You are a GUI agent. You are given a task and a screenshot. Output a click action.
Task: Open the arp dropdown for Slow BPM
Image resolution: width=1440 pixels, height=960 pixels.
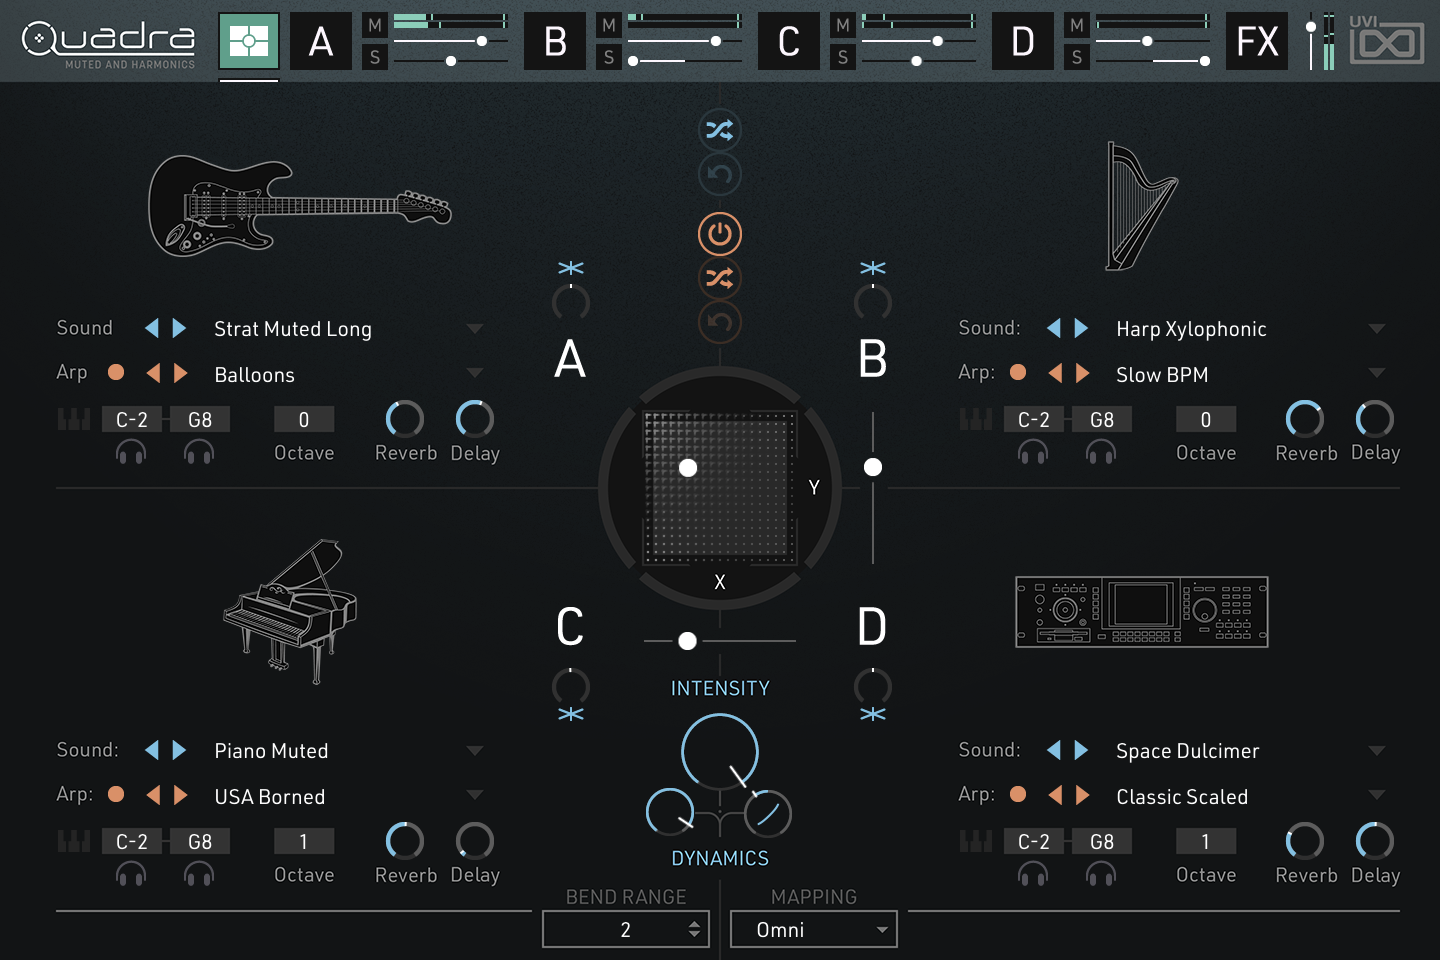coord(1378,371)
